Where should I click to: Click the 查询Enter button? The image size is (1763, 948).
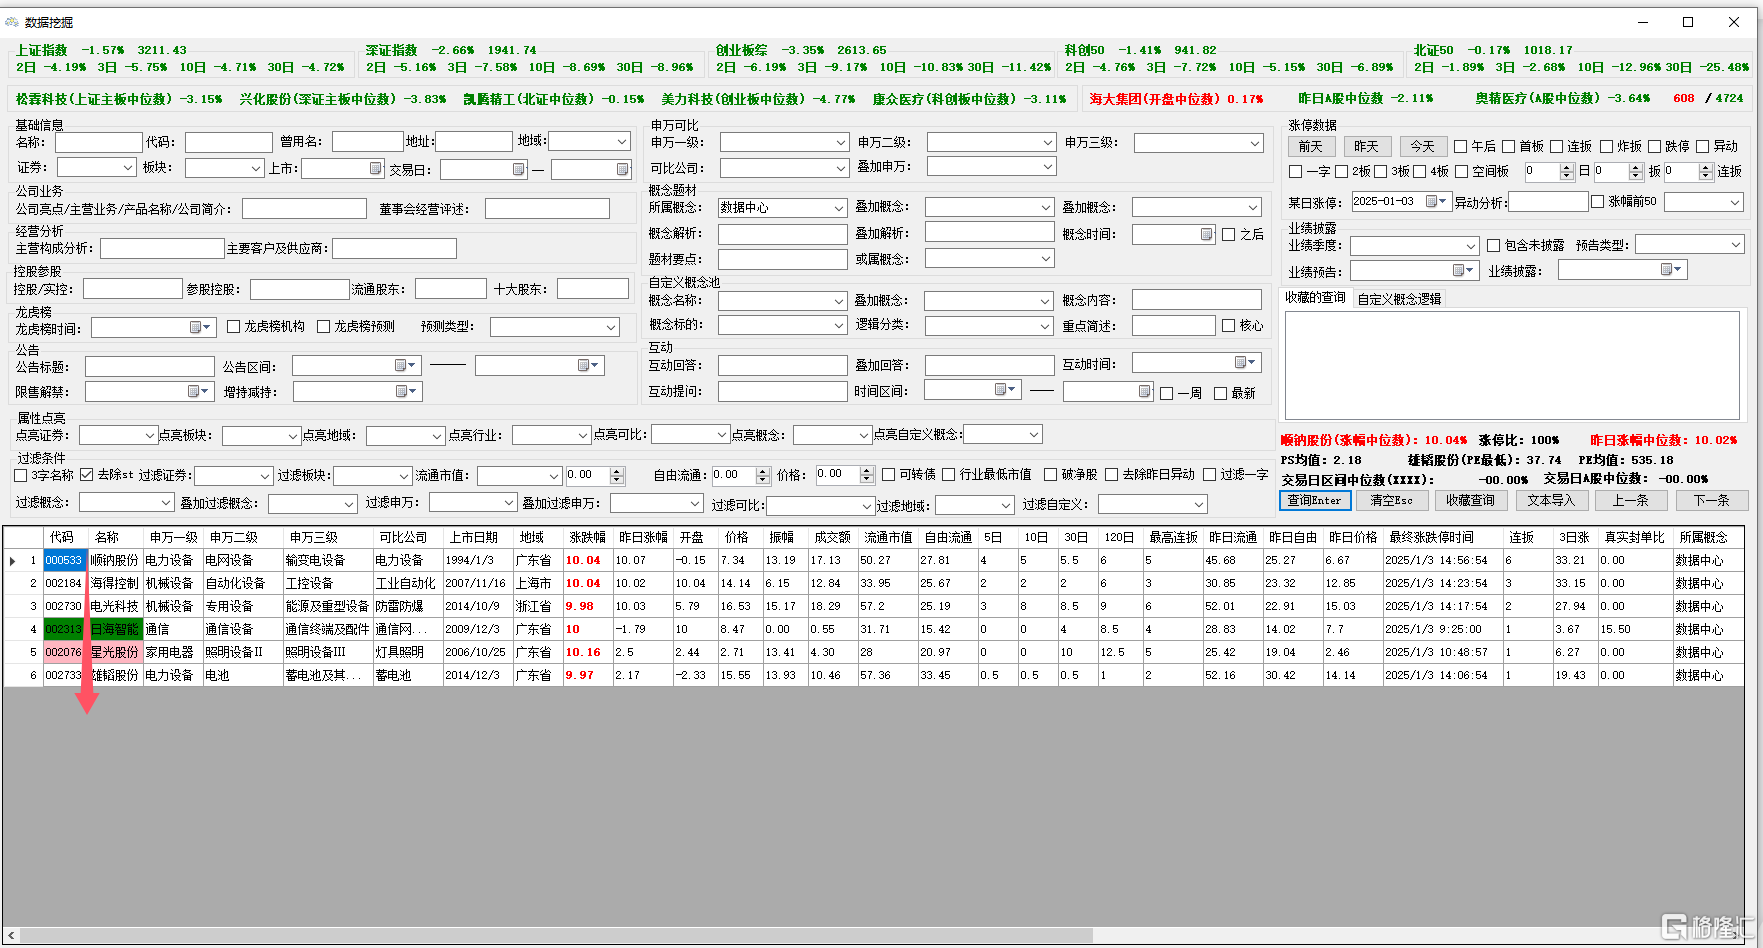tap(1314, 500)
